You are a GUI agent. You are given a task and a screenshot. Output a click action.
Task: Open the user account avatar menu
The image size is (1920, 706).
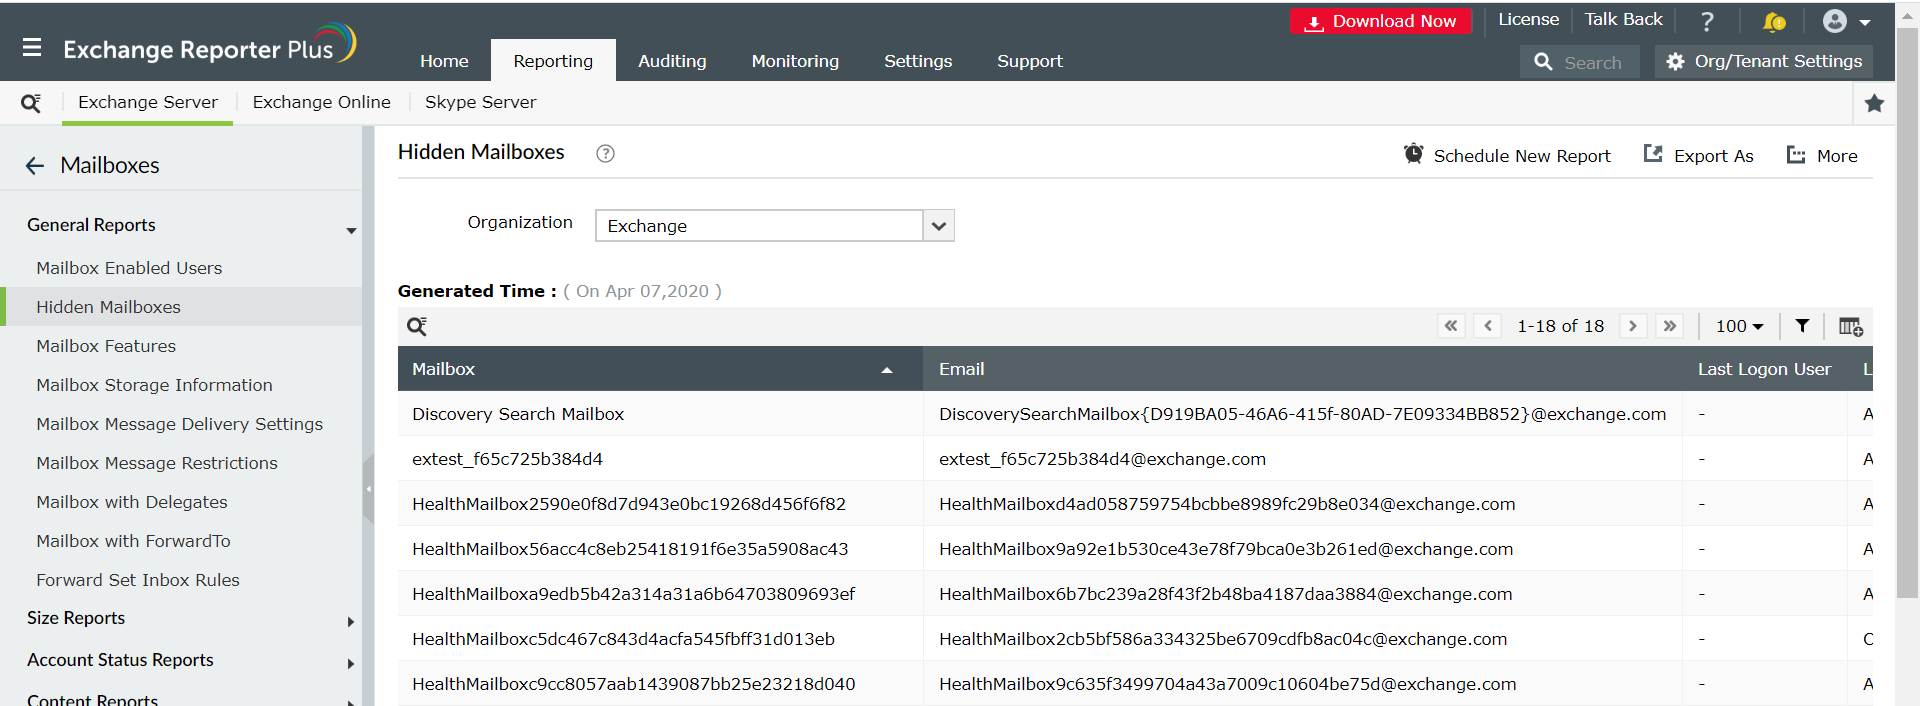(1846, 21)
